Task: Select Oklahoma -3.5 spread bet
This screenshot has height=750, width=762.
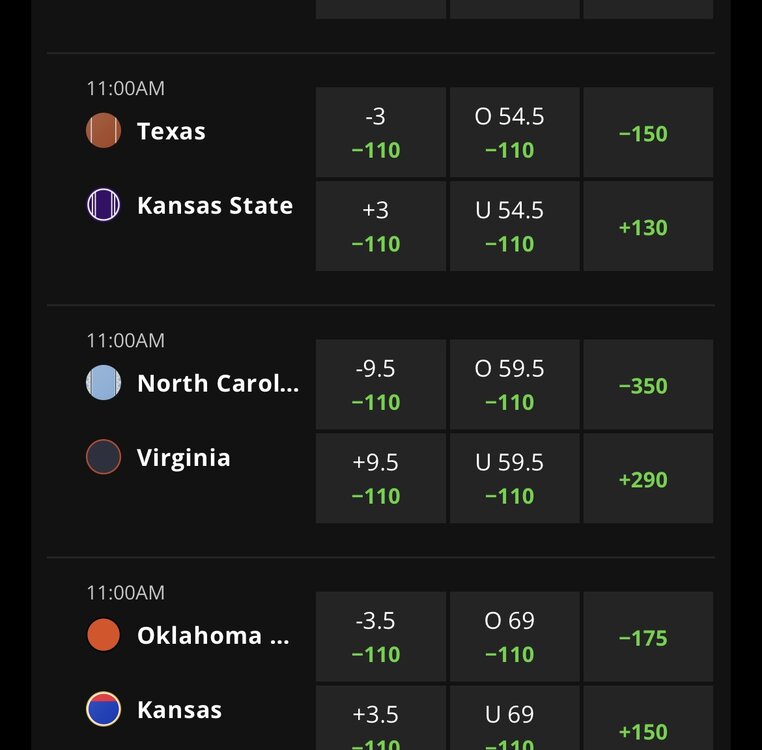Action: coord(381,636)
